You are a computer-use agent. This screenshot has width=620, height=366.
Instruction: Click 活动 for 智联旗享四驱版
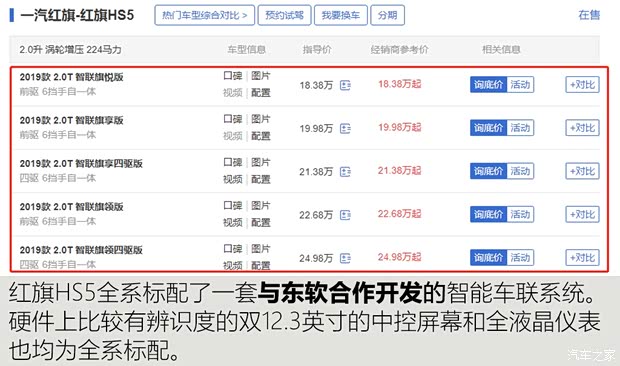tap(520, 171)
